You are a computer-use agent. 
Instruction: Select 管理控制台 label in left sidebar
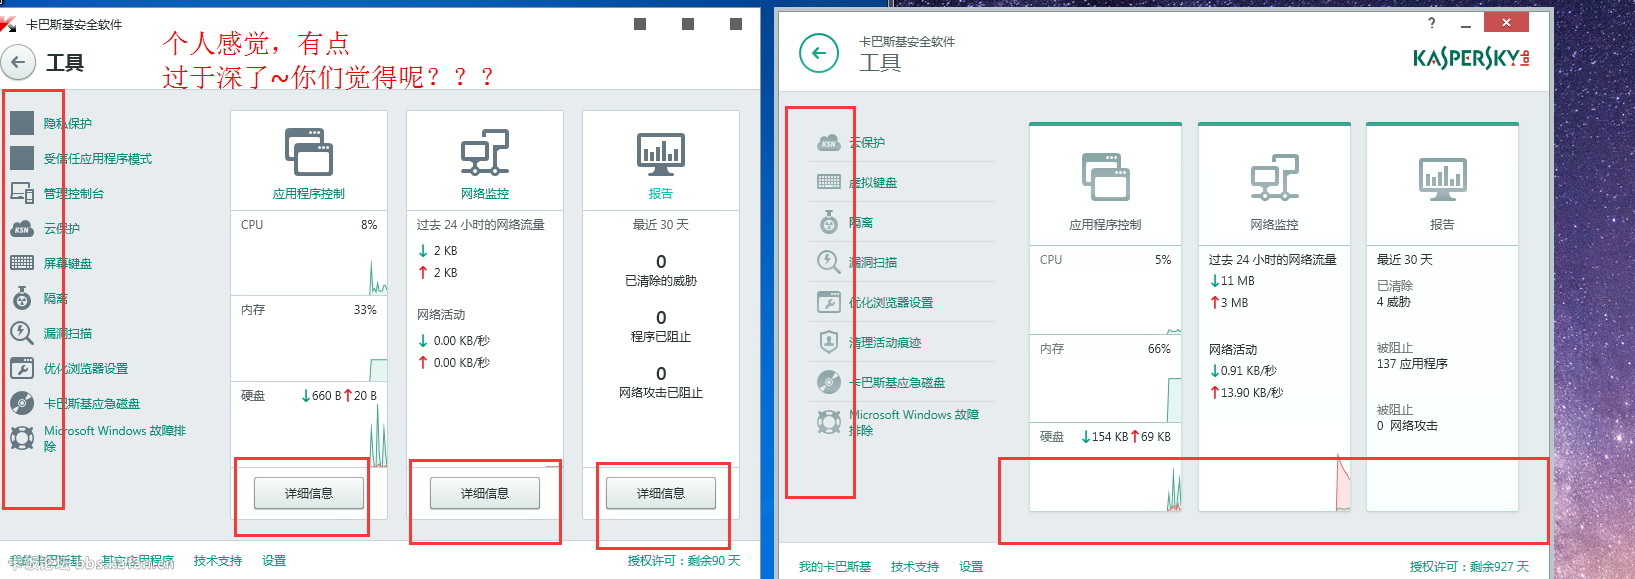coord(74,194)
